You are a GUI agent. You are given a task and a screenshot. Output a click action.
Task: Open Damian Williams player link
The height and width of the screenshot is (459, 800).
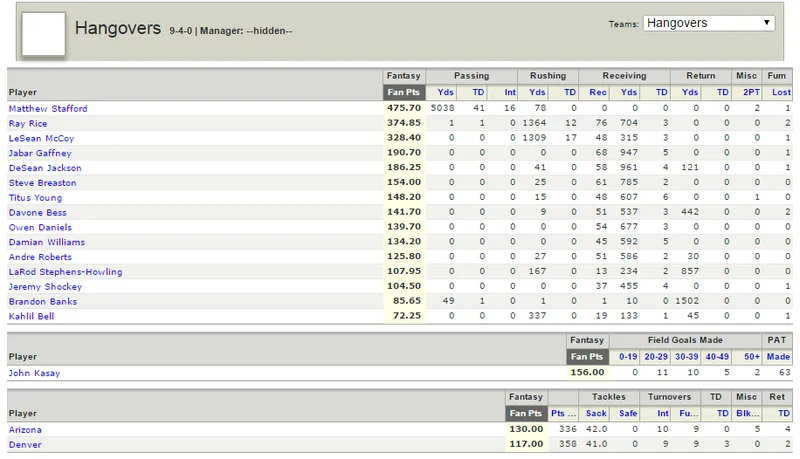click(46, 242)
